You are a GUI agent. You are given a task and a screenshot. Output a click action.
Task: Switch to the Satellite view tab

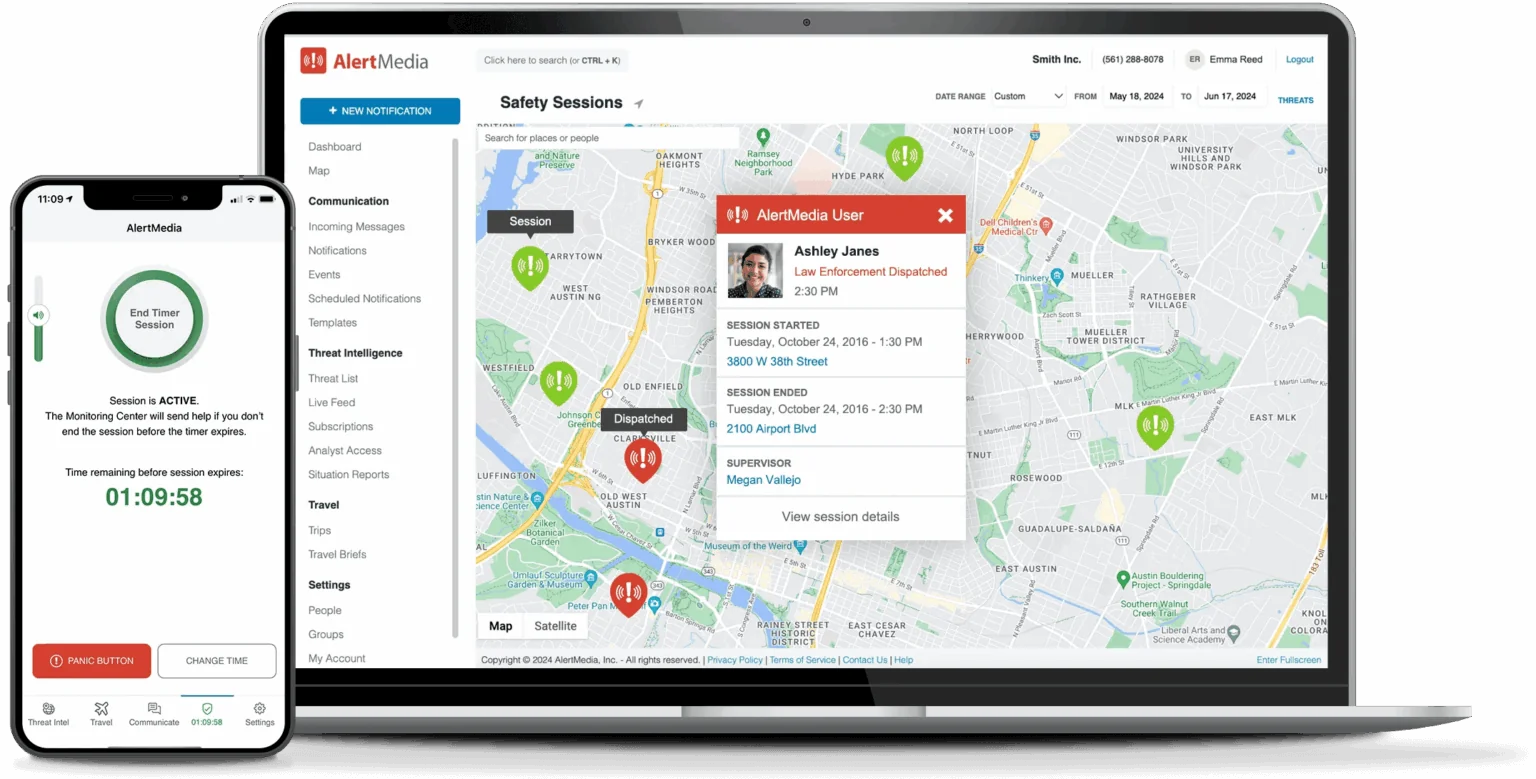click(x=556, y=626)
